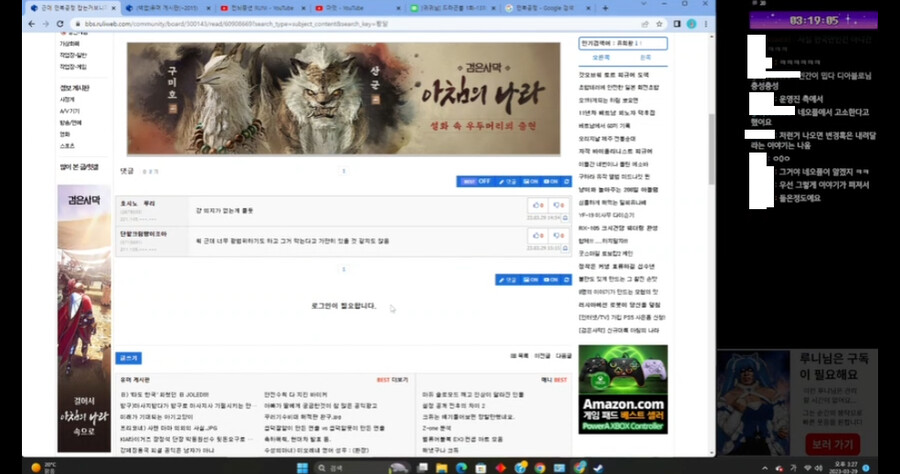The width and height of the screenshot is (900, 474).
Task: Open the 검은사막 아침의 나라 banner
Action: click(343, 99)
